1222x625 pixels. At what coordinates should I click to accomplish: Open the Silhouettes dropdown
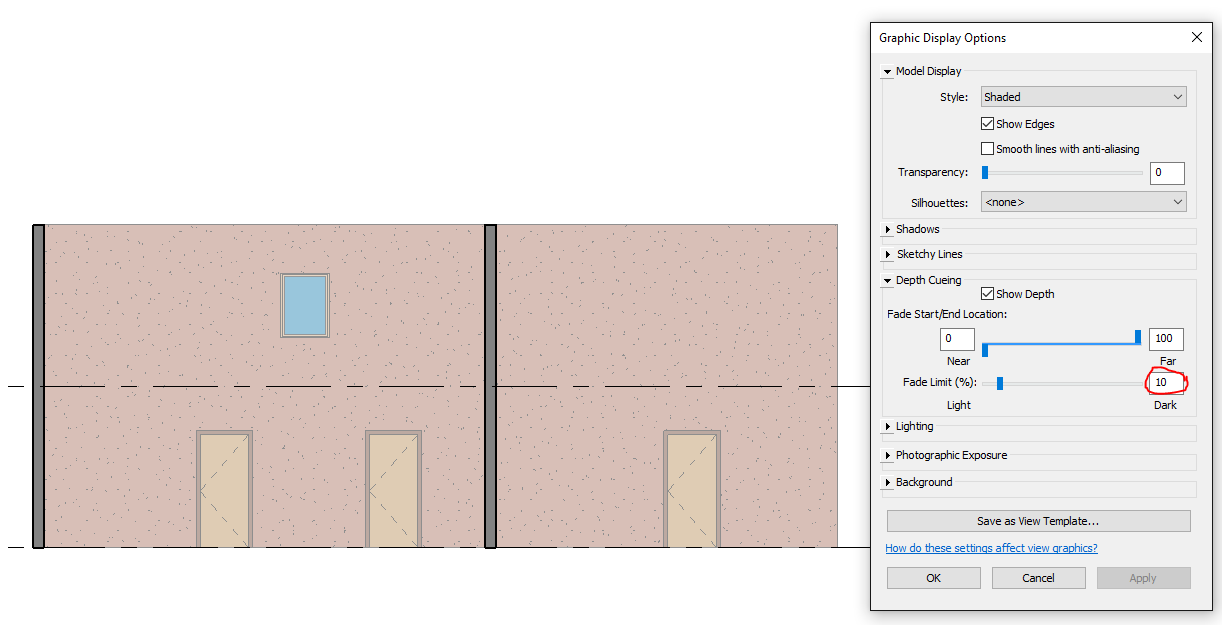(x=1084, y=202)
